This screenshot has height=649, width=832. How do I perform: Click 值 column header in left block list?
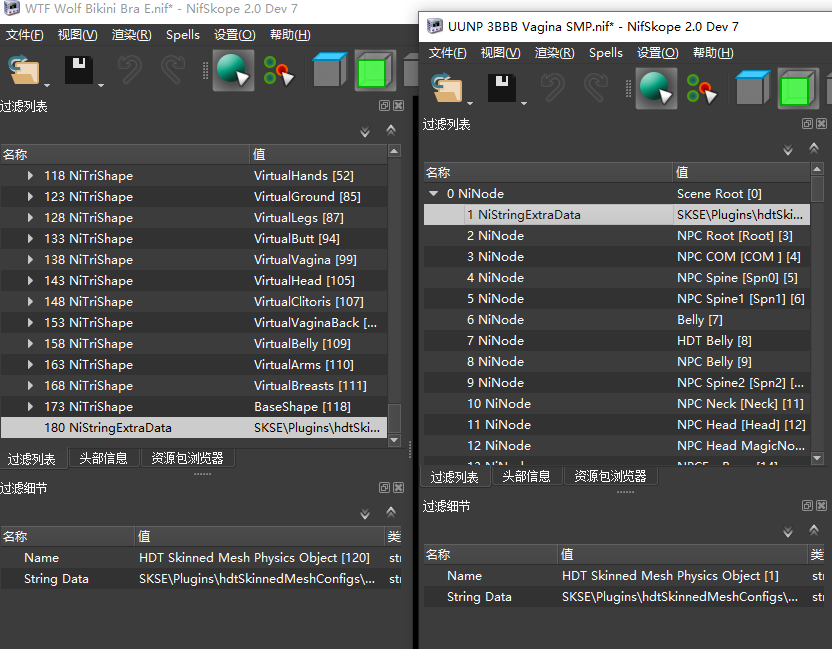pos(318,154)
